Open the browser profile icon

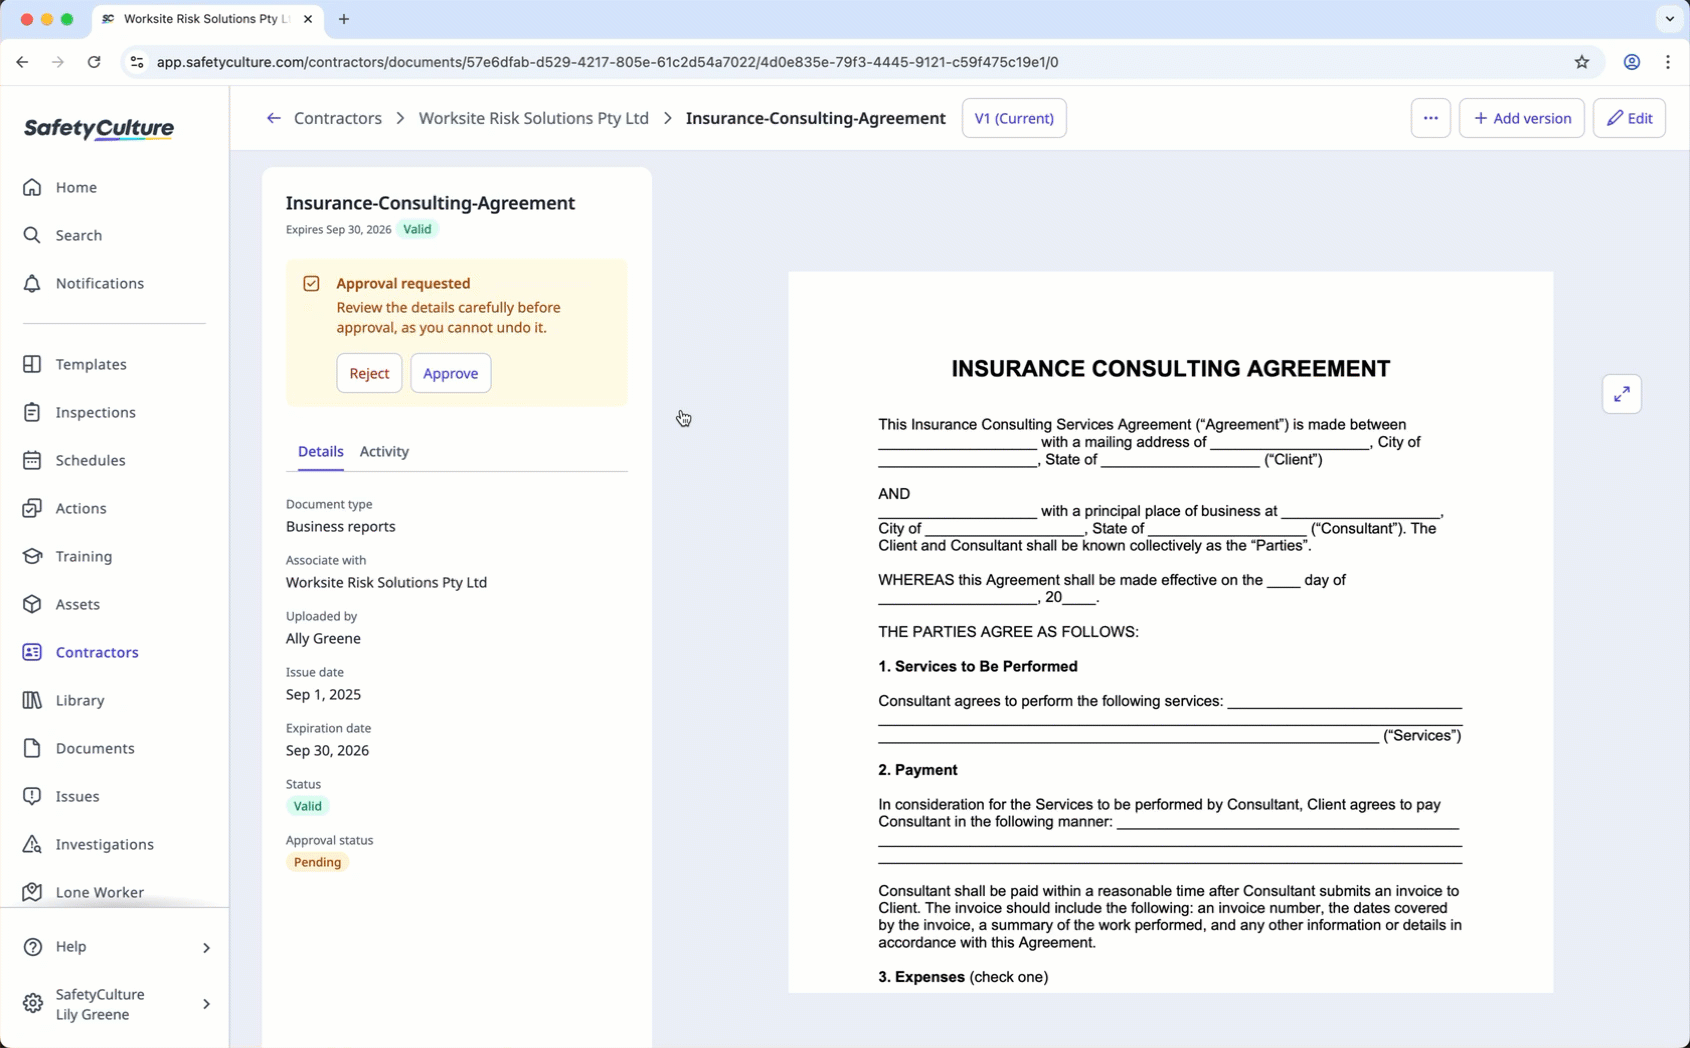tap(1631, 62)
